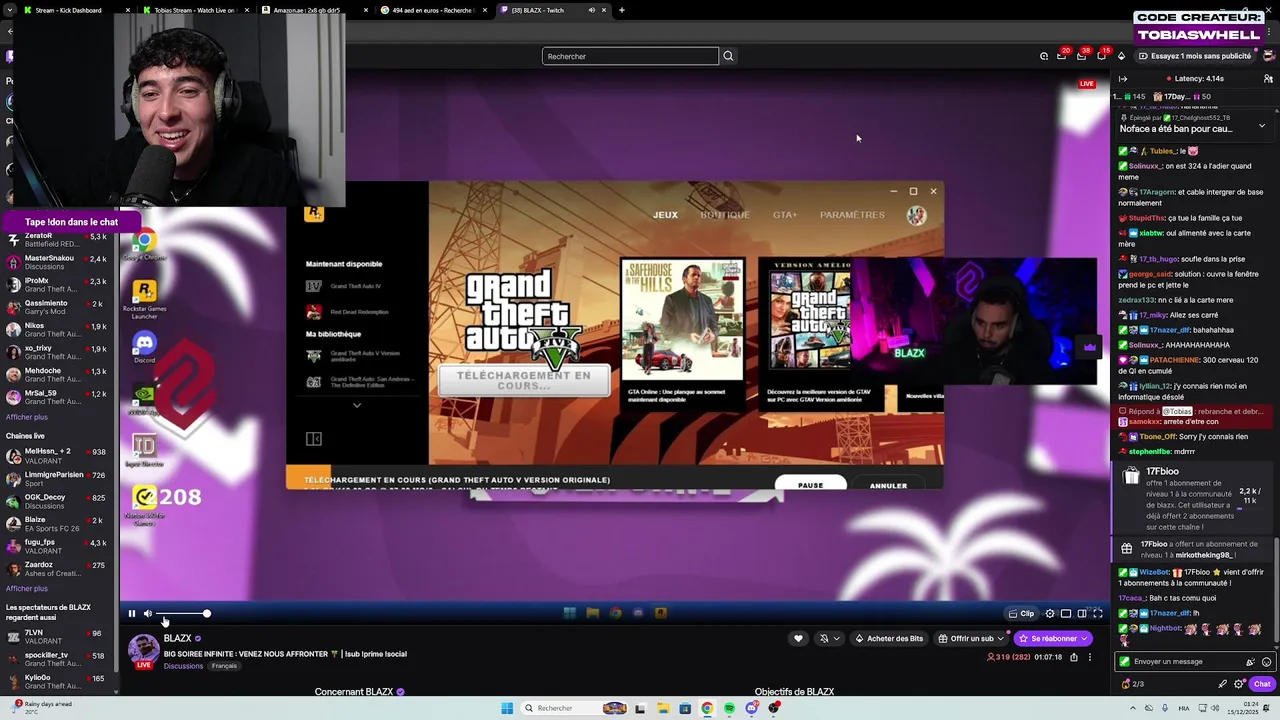
Task: Open MasterSnakou channel in sidebar
Action: pyautogui.click(x=58, y=262)
